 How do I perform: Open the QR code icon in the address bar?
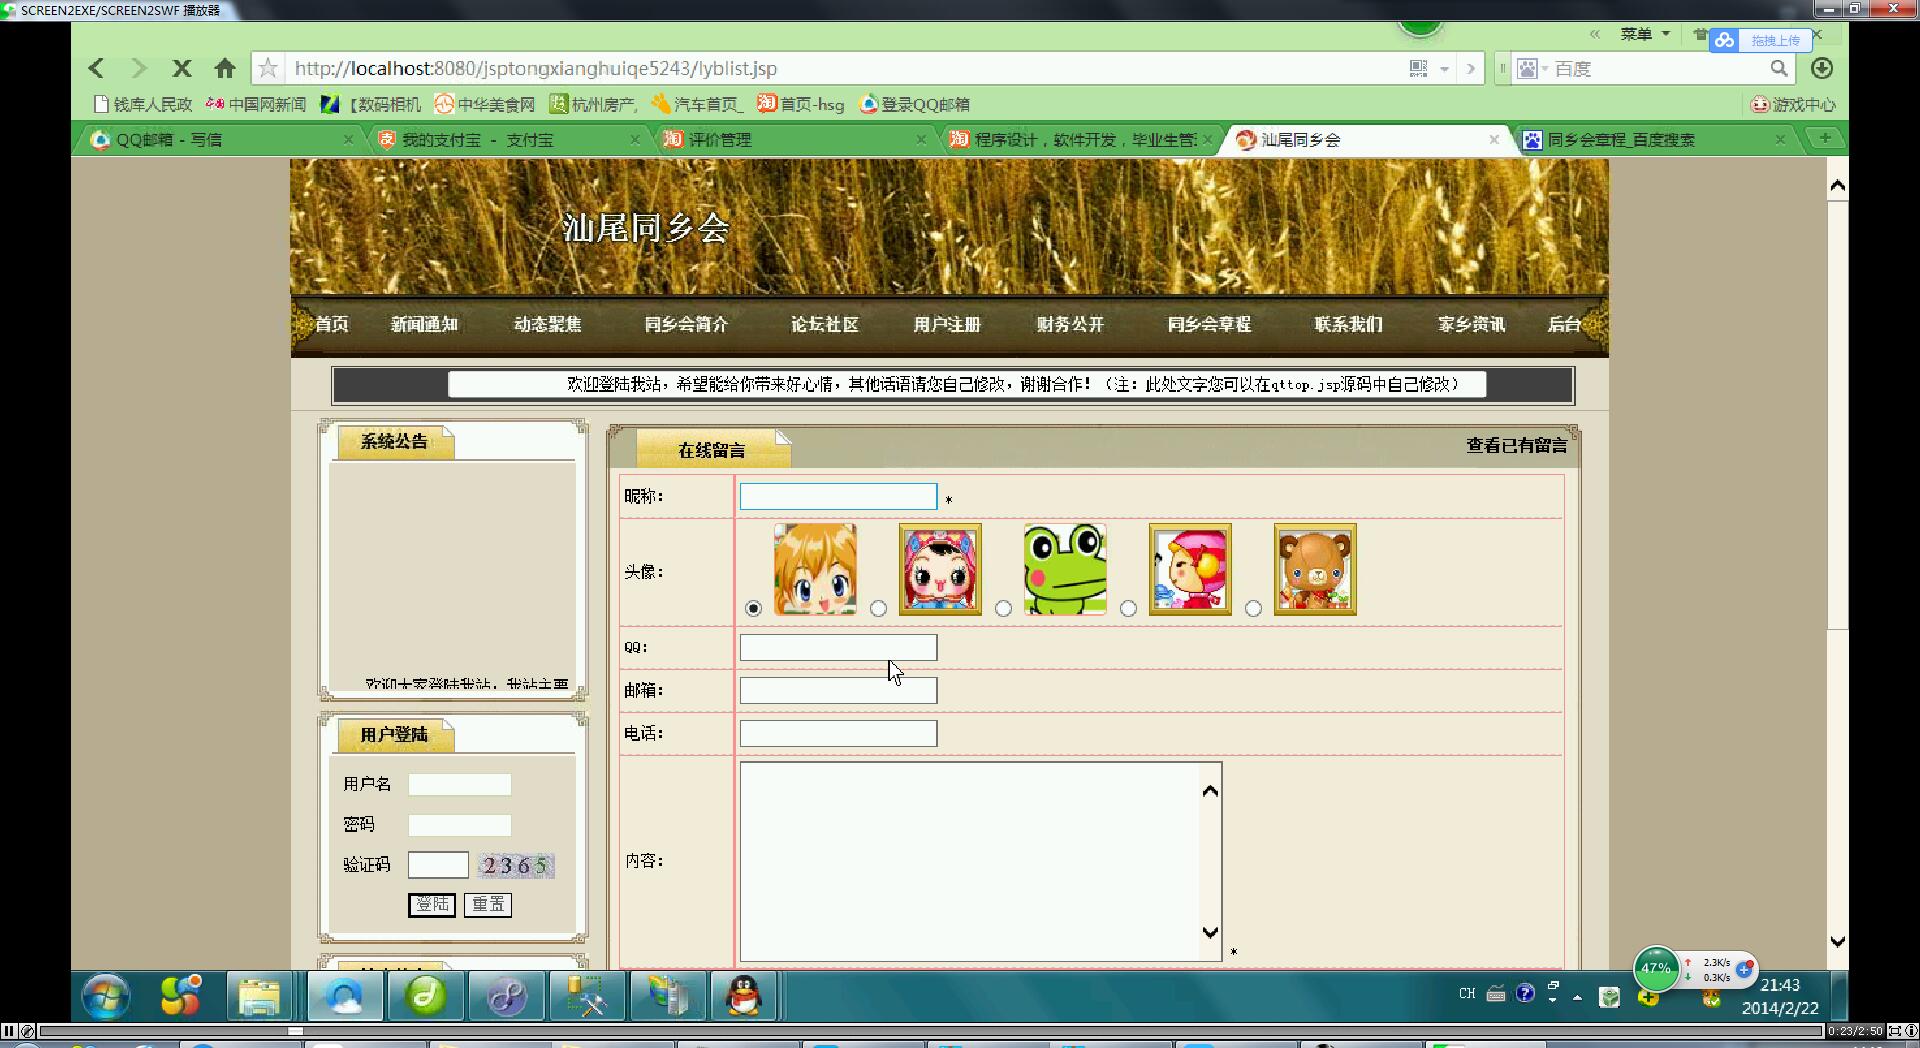1418,68
